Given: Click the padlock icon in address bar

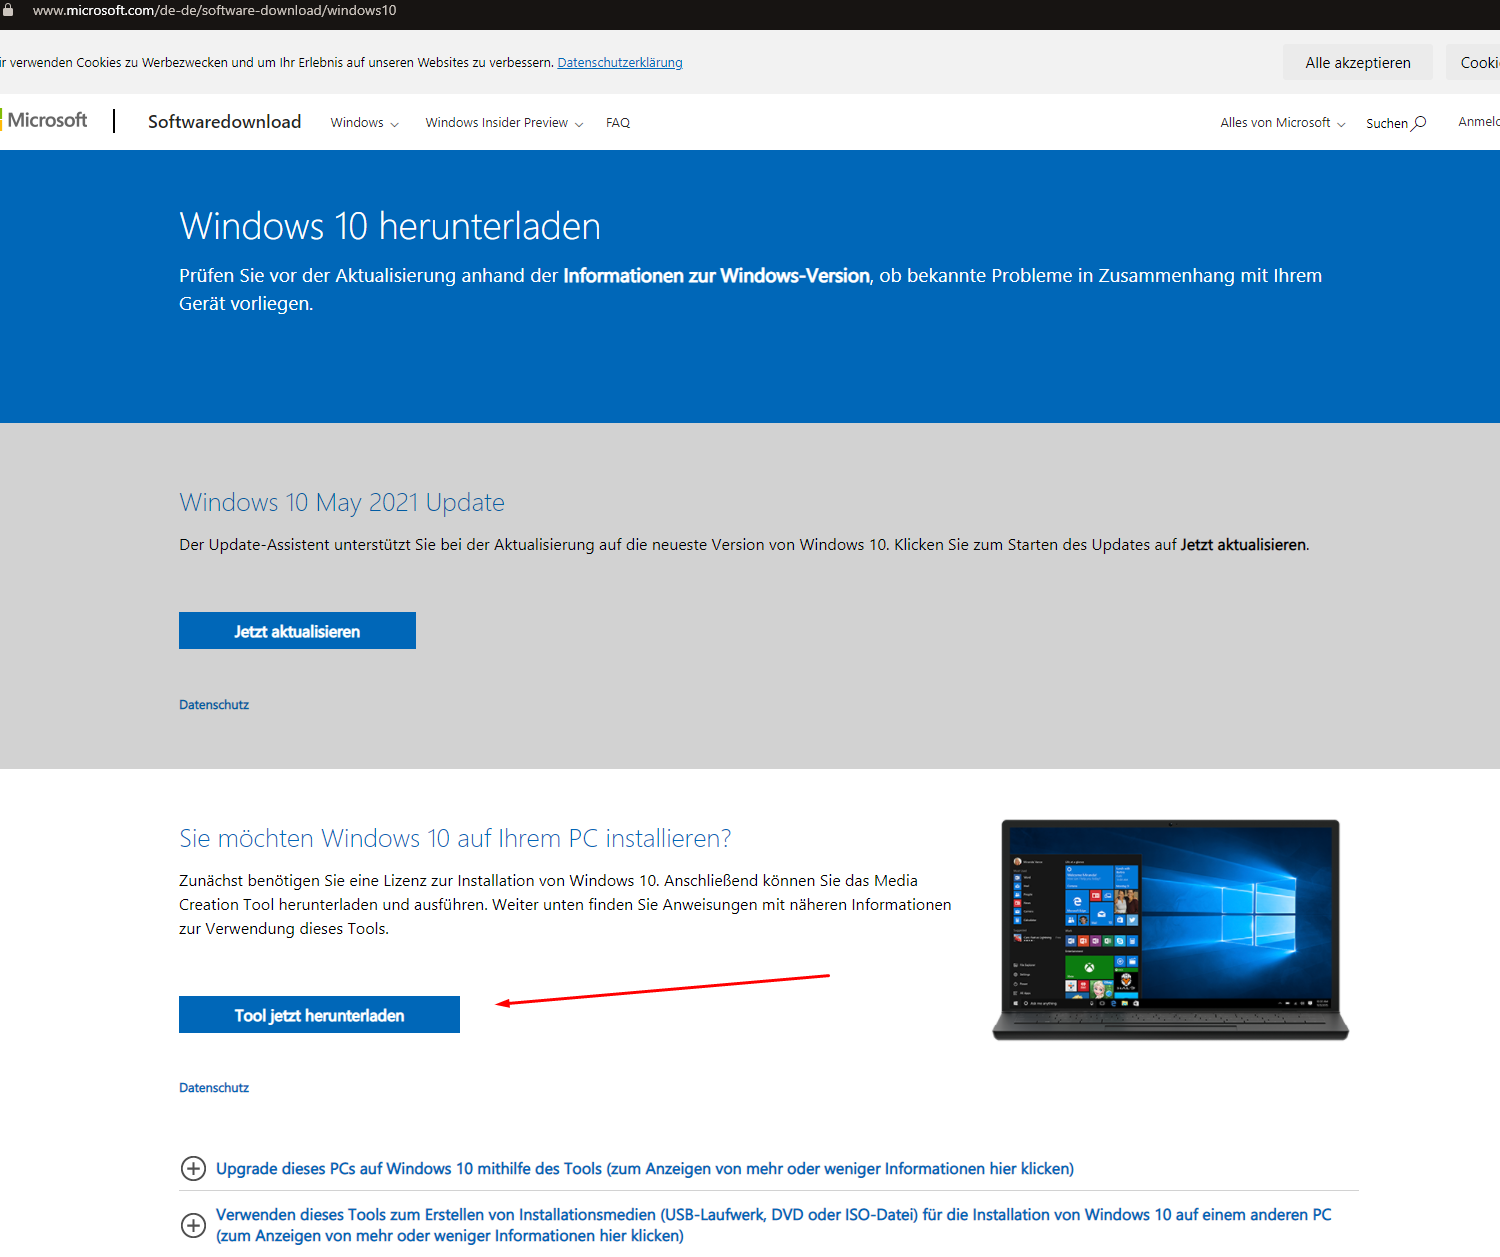Looking at the screenshot, I should tap(8, 10).
